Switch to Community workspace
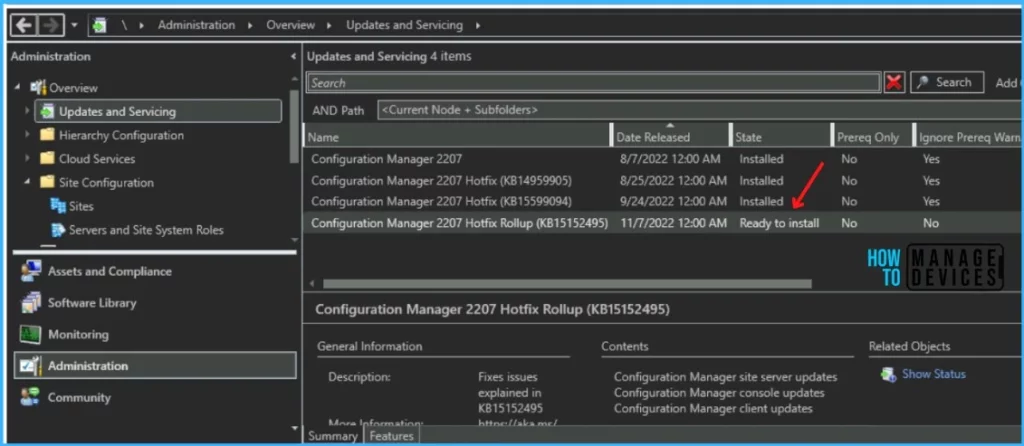This screenshot has width=1024, height=446. (79, 397)
